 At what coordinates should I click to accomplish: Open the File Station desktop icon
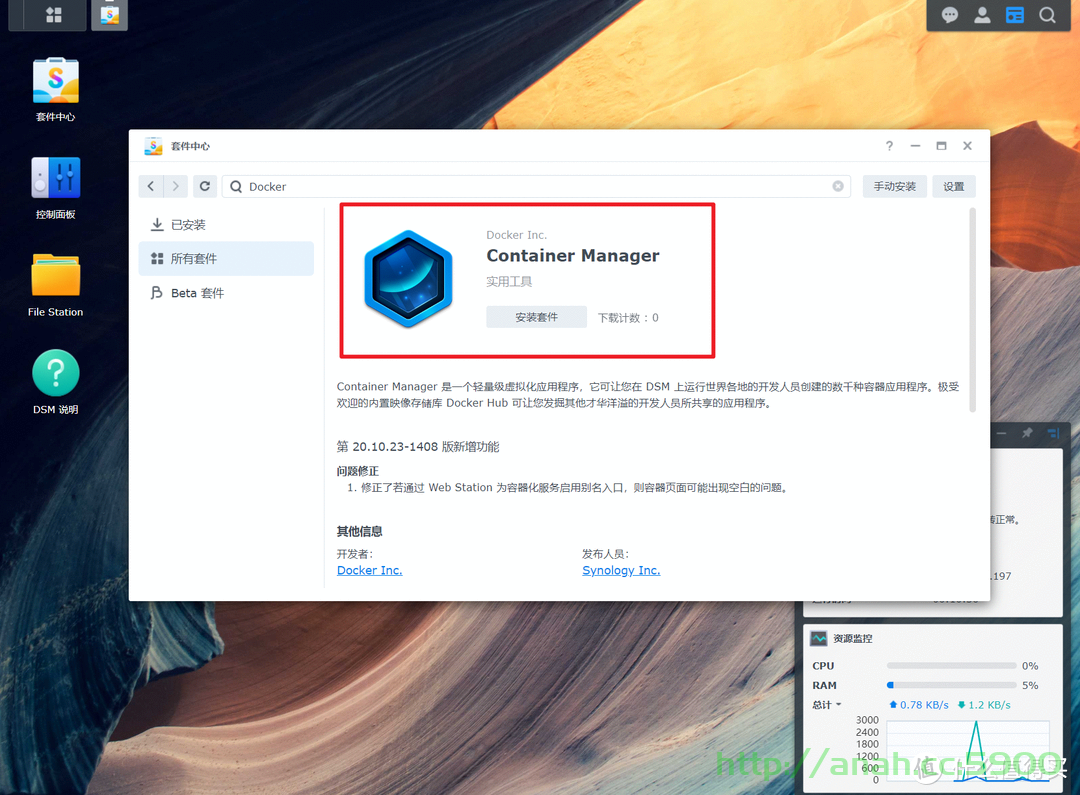(55, 285)
